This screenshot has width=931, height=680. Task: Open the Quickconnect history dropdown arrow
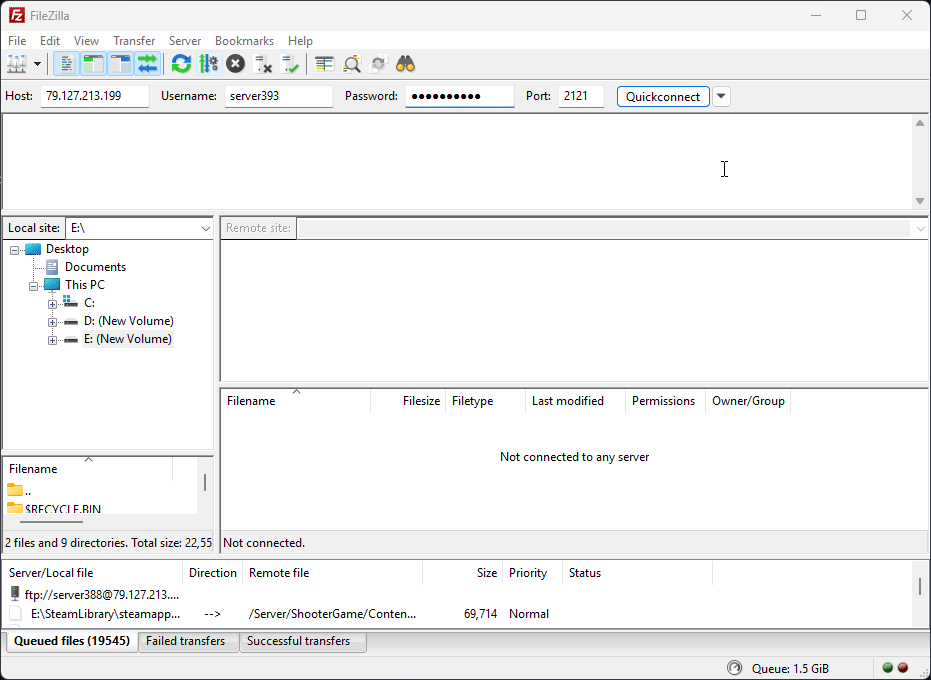click(721, 97)
